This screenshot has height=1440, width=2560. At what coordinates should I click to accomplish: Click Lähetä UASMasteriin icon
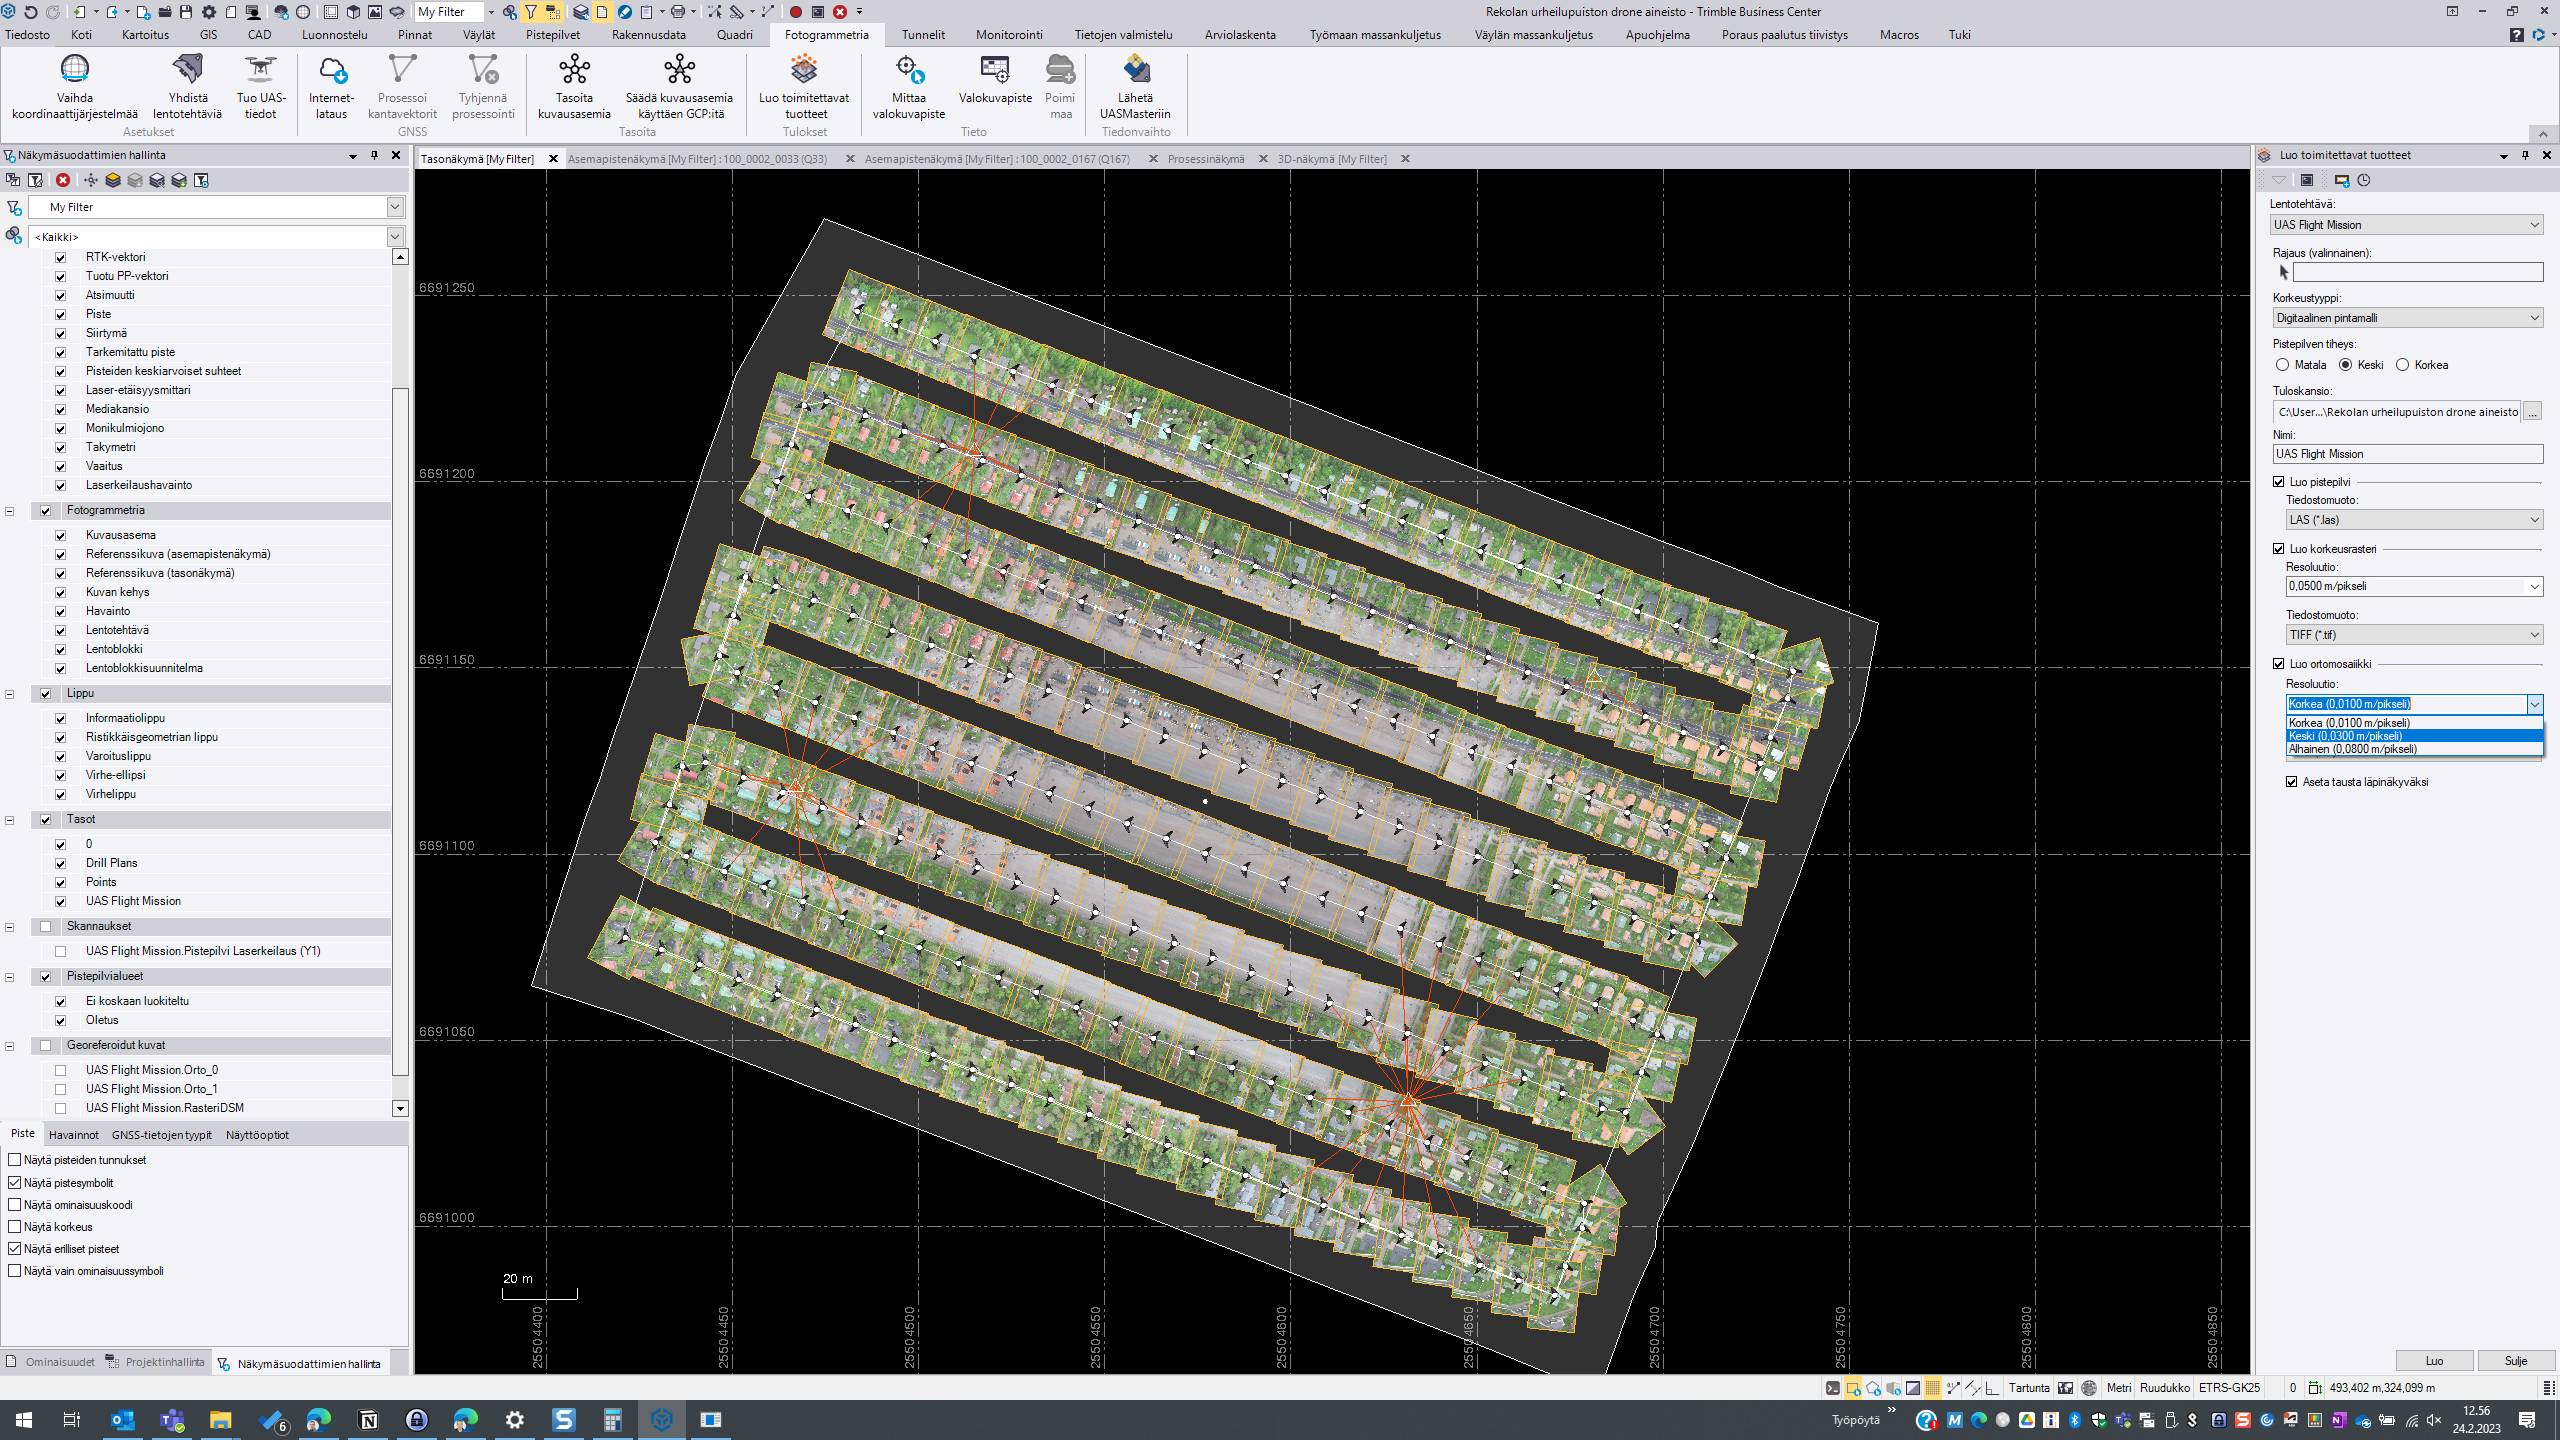point(1135,69)
